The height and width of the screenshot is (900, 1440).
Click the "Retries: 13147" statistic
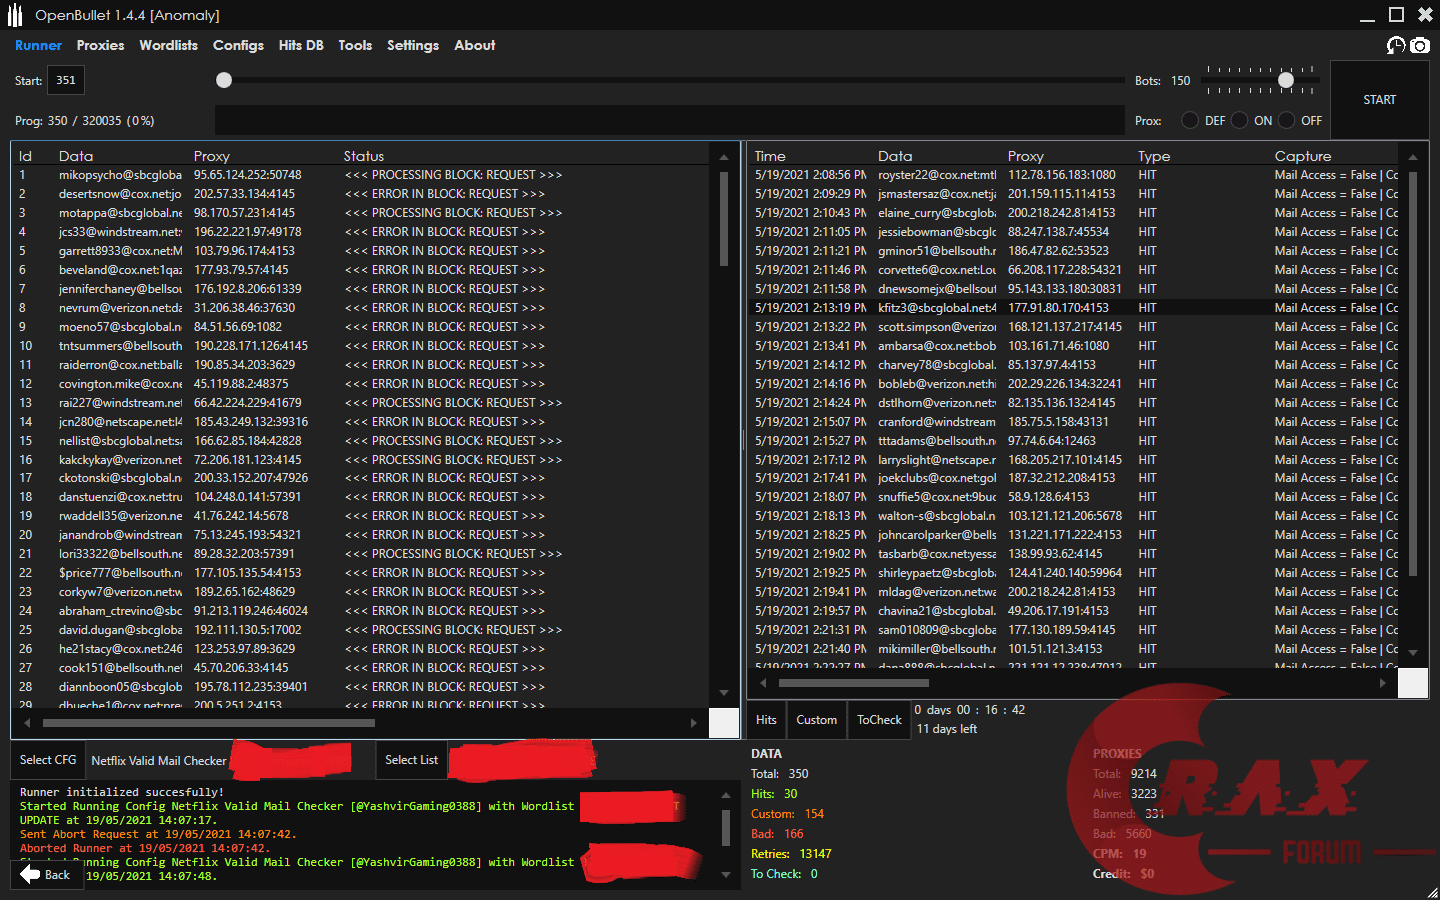click(x=791, y=854)
